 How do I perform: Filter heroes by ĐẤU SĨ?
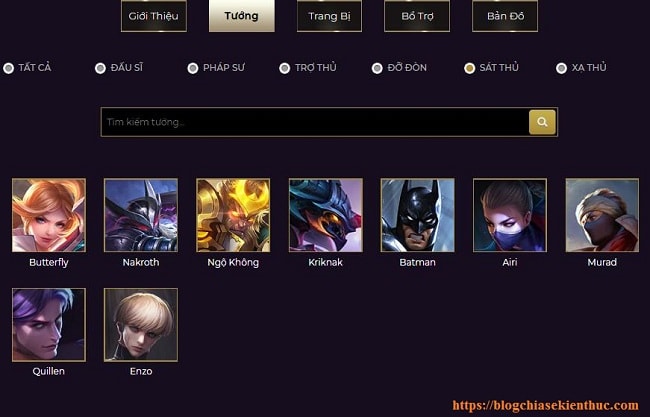[x=100, y=68]
